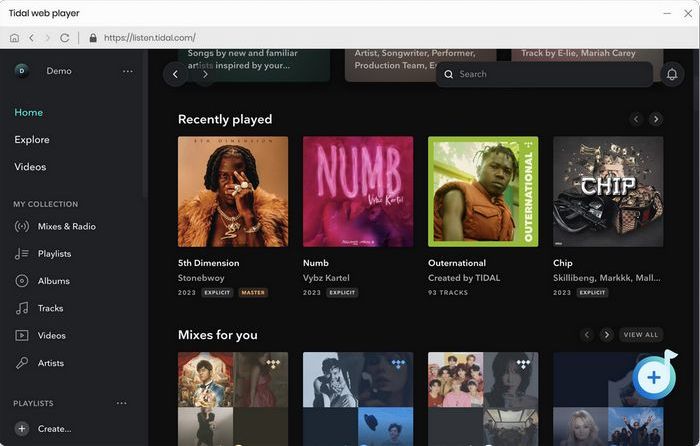The height and width of the screenshot is (446, 700).
Task: Click the plus icon to create playlist
Action: coord(21,429)
